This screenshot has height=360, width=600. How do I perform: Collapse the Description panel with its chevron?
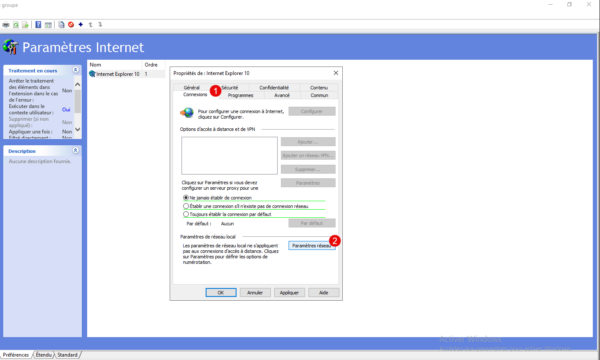75,150
